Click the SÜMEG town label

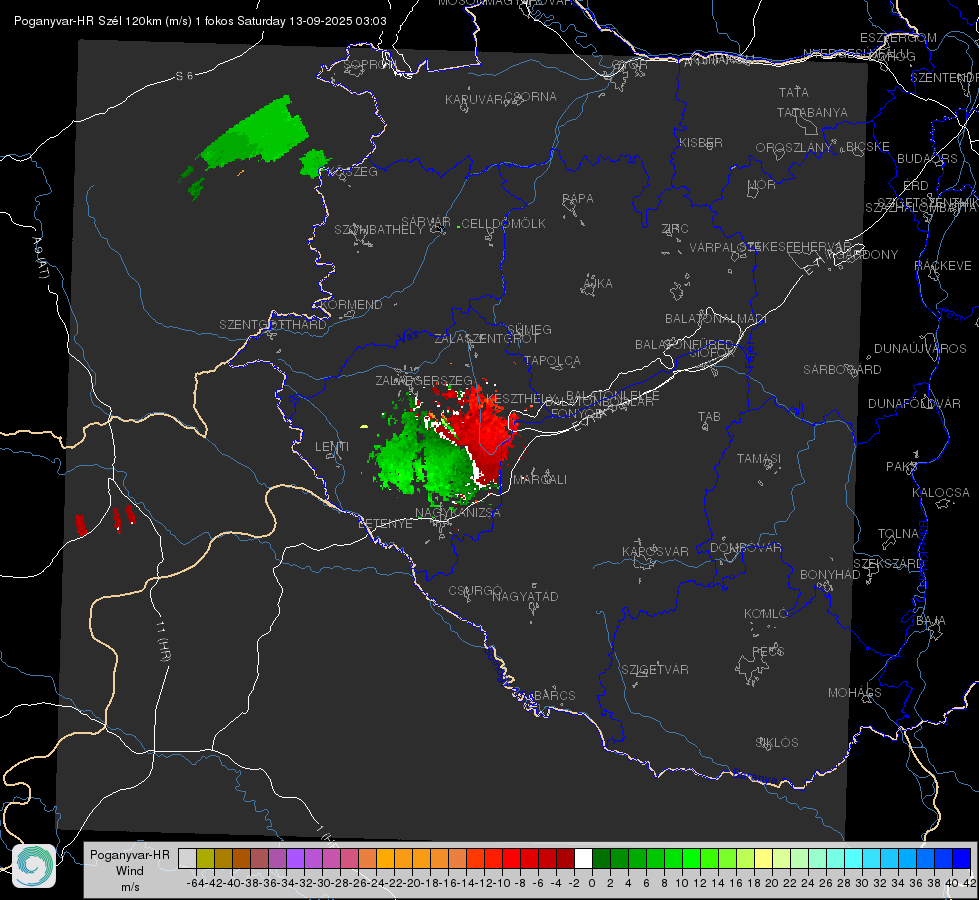pyautogui.click(x=529, y=329)
